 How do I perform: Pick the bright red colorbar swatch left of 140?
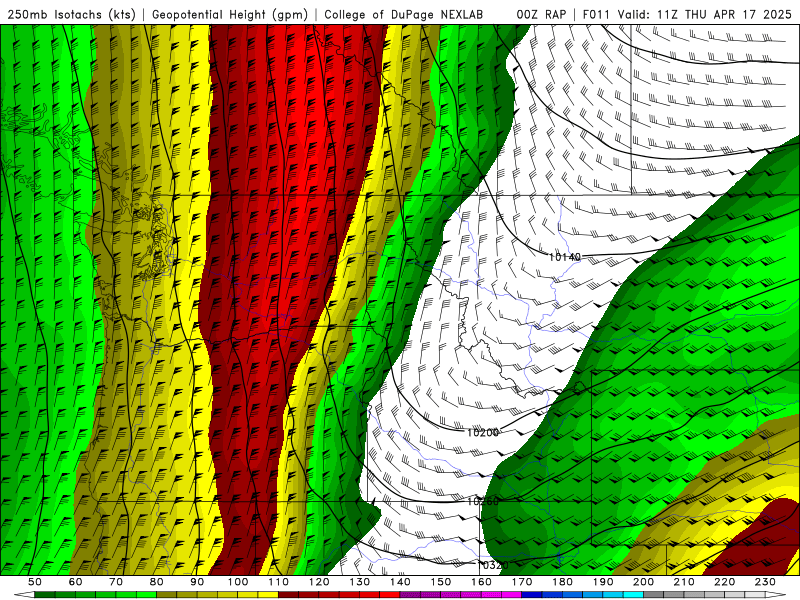click(x=390, y=595)
